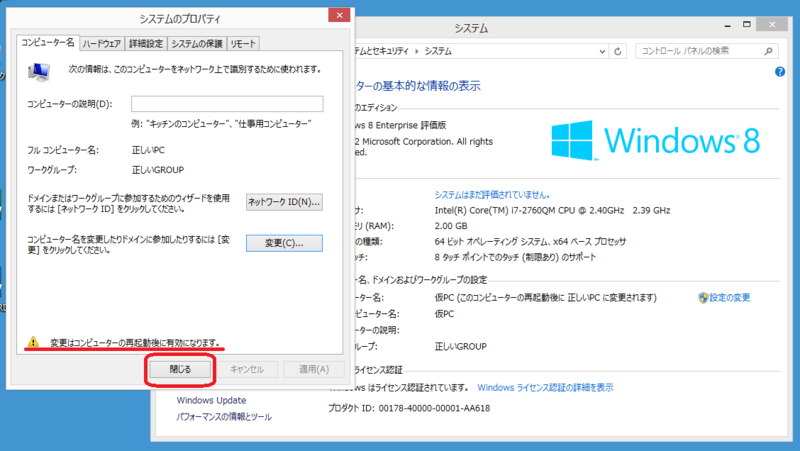
Task: Click the shield icon beside 設定の変更
Action: pos(703,297)
